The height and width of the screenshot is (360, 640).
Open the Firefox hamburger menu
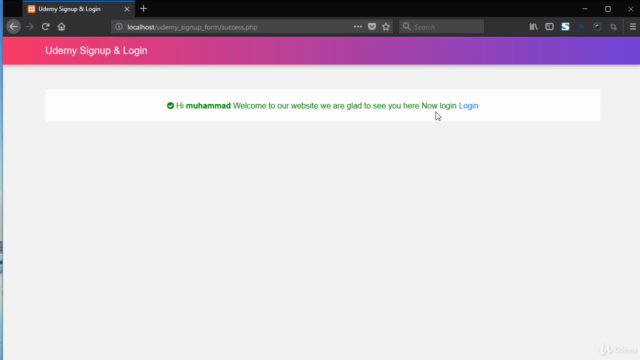click(x=633, y=27)
